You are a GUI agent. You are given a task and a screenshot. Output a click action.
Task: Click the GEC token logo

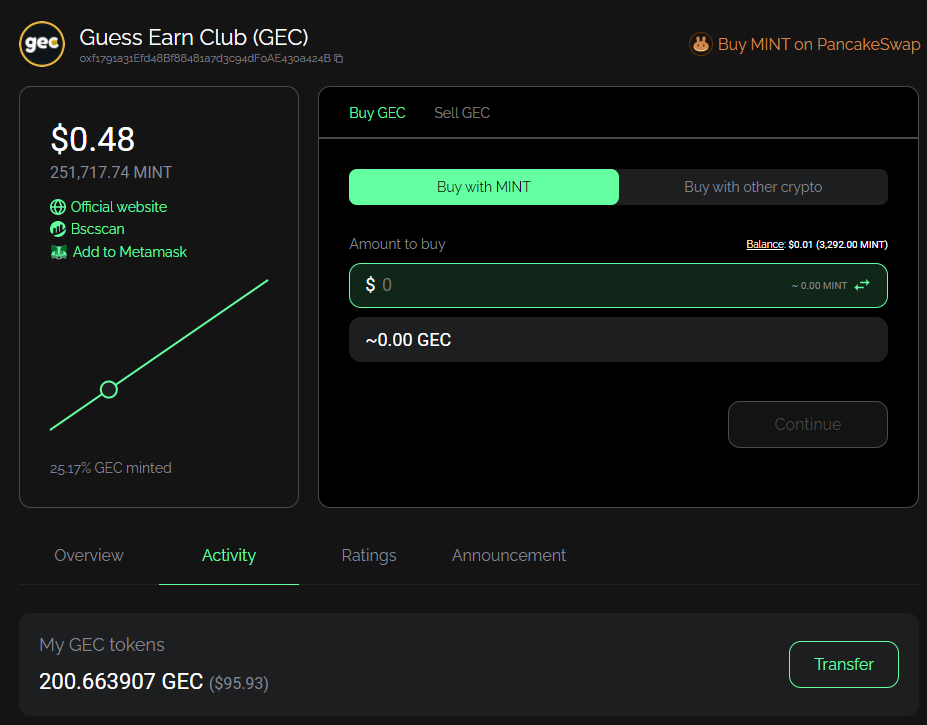[x=42, y=44]
